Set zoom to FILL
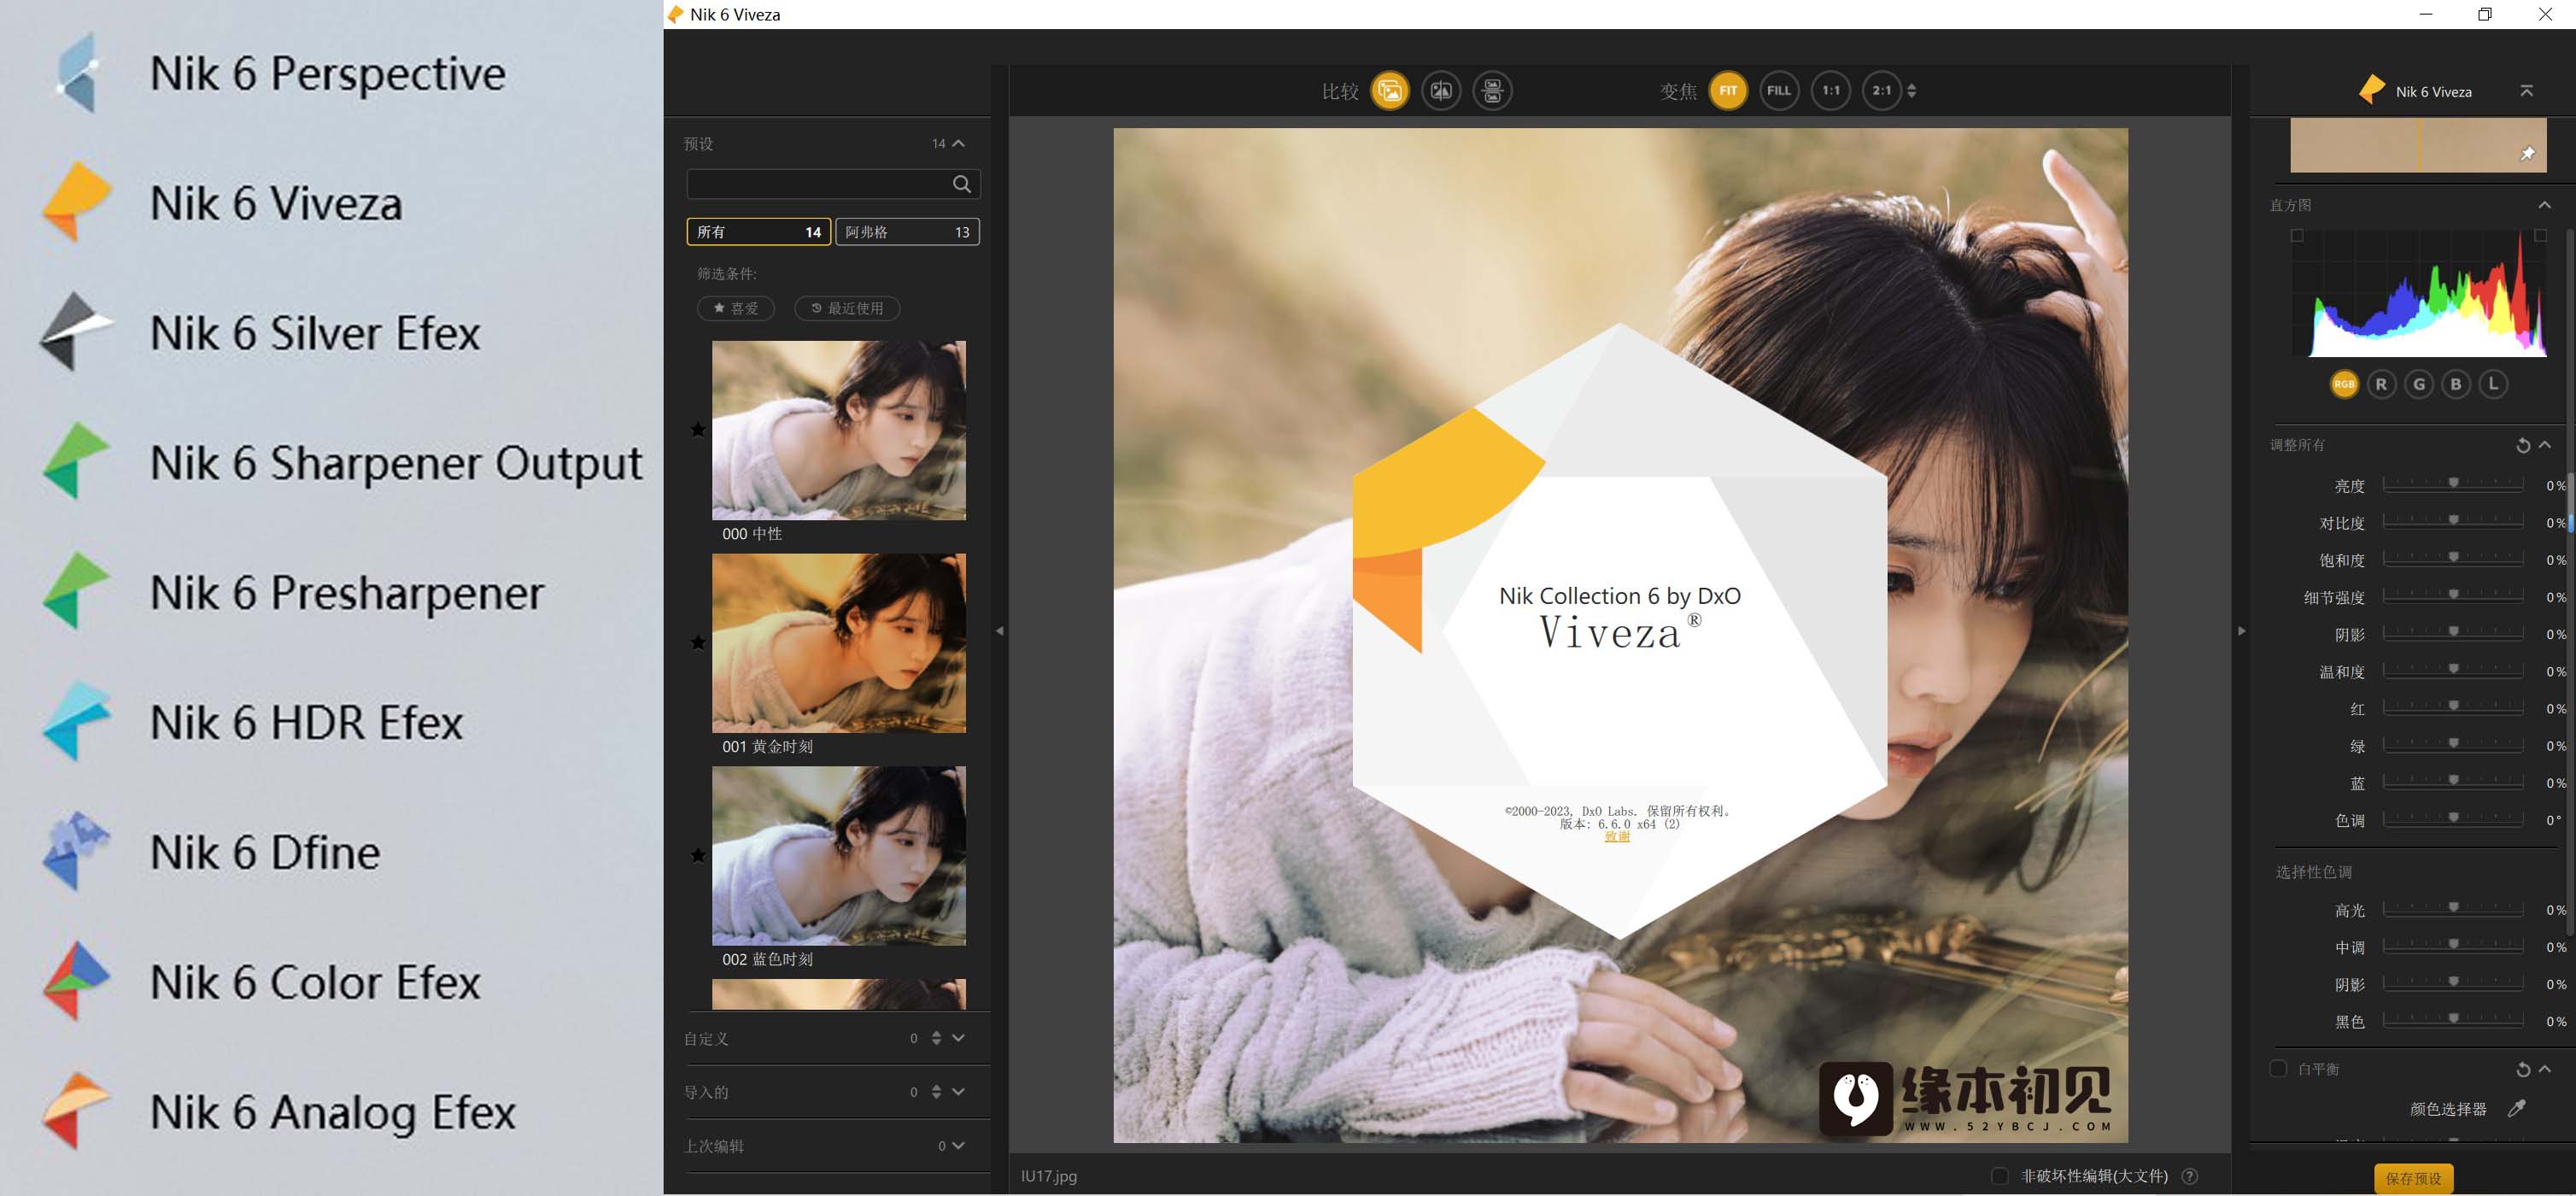The width and height of the screenshot is (2576, 1196). point(1778,91)
